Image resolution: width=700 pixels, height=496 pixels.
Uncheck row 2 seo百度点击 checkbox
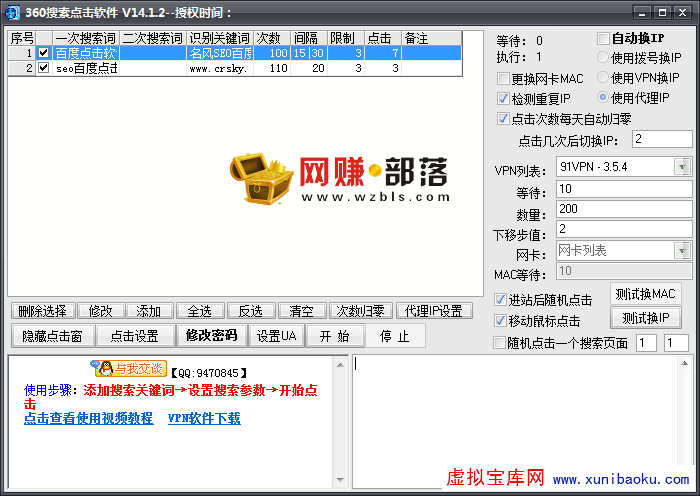click(x=43, y=68)
